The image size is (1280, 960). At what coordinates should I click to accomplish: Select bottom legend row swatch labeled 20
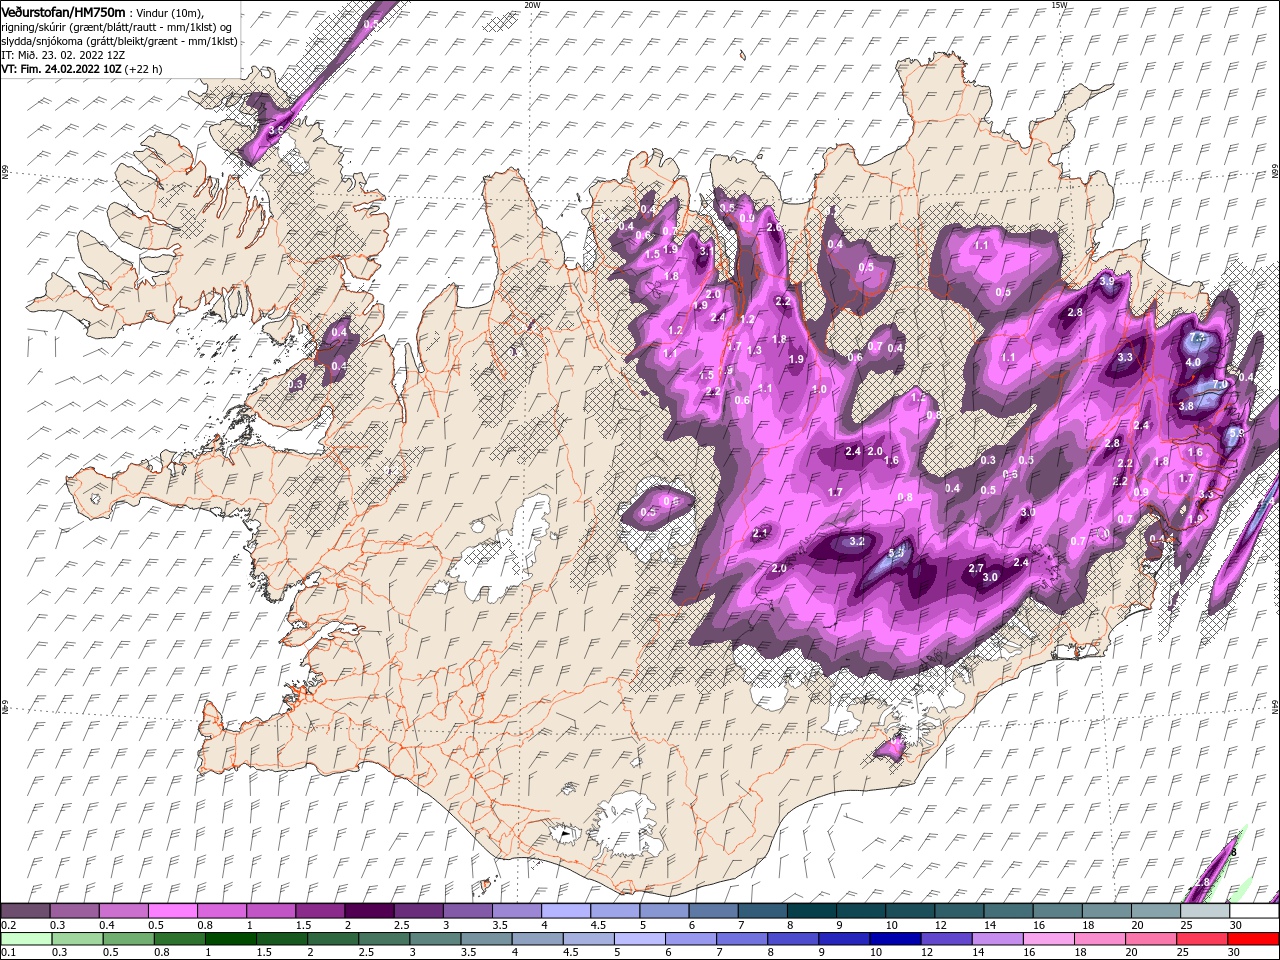tap(1152, 939)
